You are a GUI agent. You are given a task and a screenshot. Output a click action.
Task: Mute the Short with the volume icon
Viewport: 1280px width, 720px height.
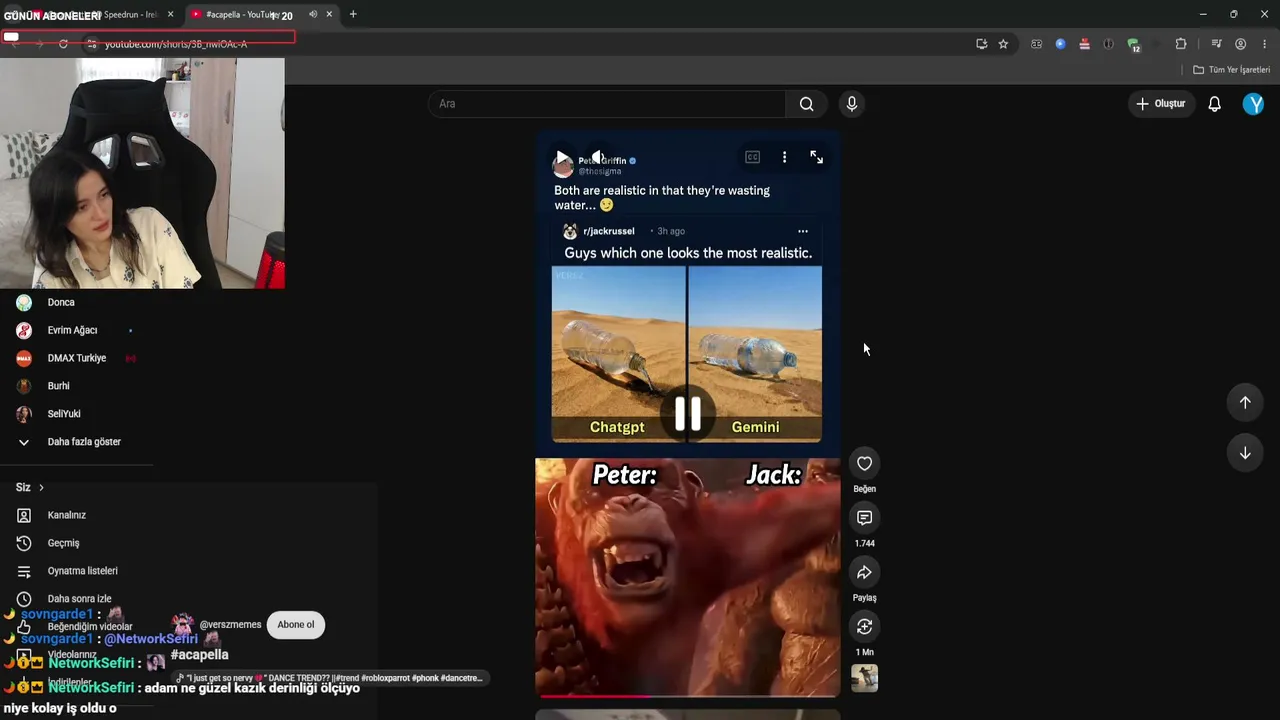coord(598,158)
